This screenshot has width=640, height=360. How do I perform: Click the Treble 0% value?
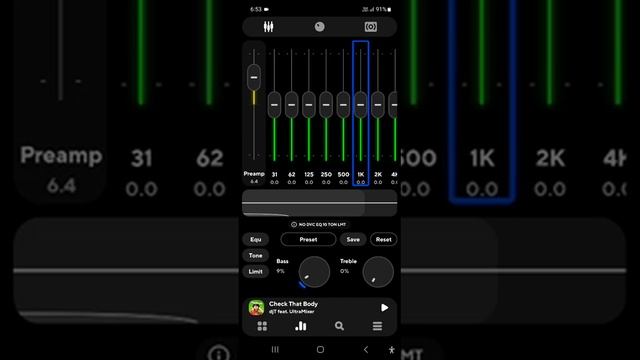(344, 271)
